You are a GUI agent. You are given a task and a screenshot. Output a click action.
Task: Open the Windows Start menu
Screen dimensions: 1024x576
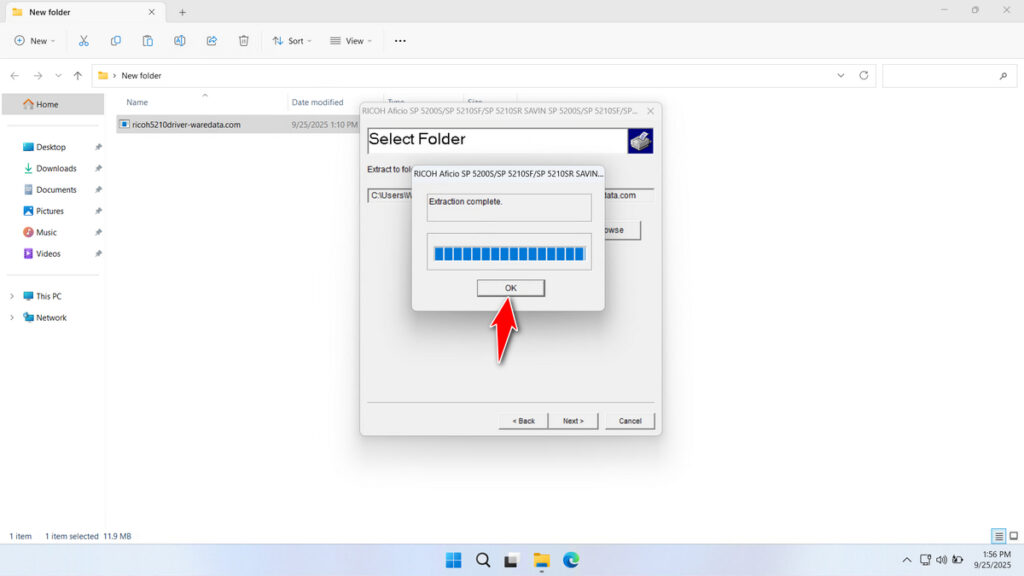(x=453, y=560)
